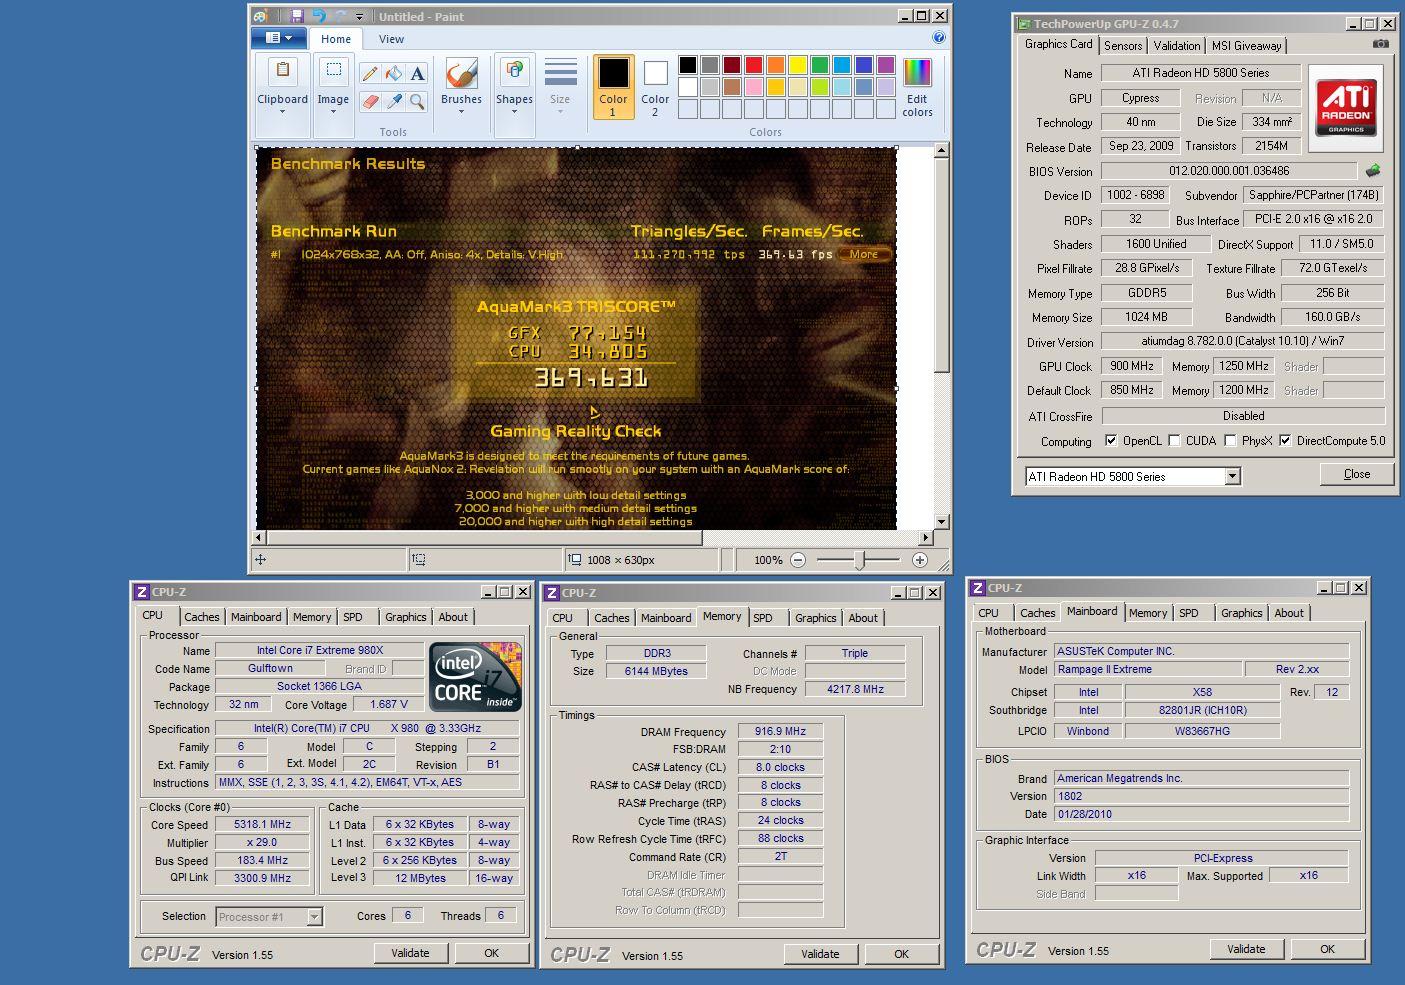
Task: Pick the green color swatch in Paint palette
Action: pos(820,65)
